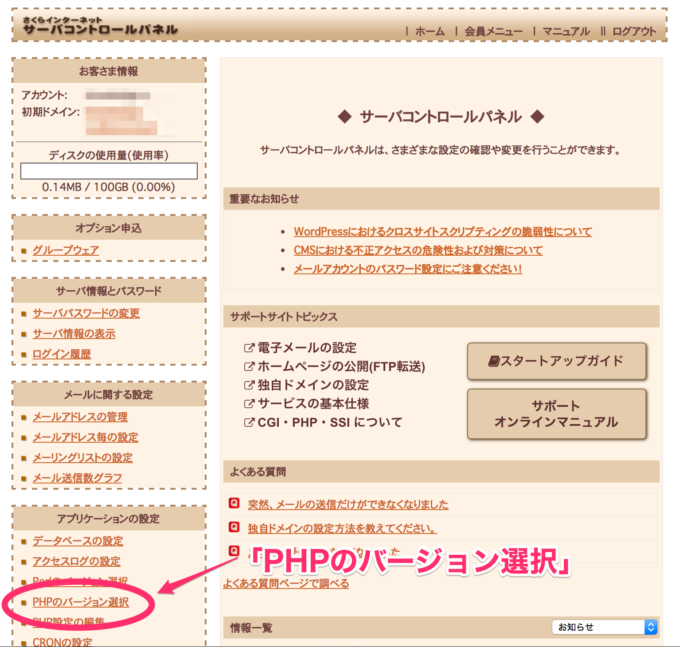Open 独自ドメインの設定方法を教えてください FAQ
Viewport: 680px width, 647px height.
(342, 528)
